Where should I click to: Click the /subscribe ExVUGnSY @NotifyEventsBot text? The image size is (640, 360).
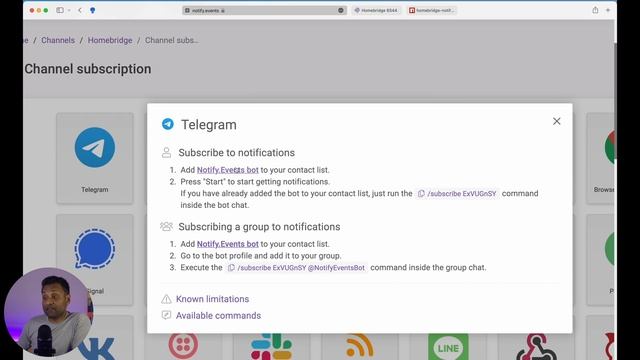coord(301,268)
